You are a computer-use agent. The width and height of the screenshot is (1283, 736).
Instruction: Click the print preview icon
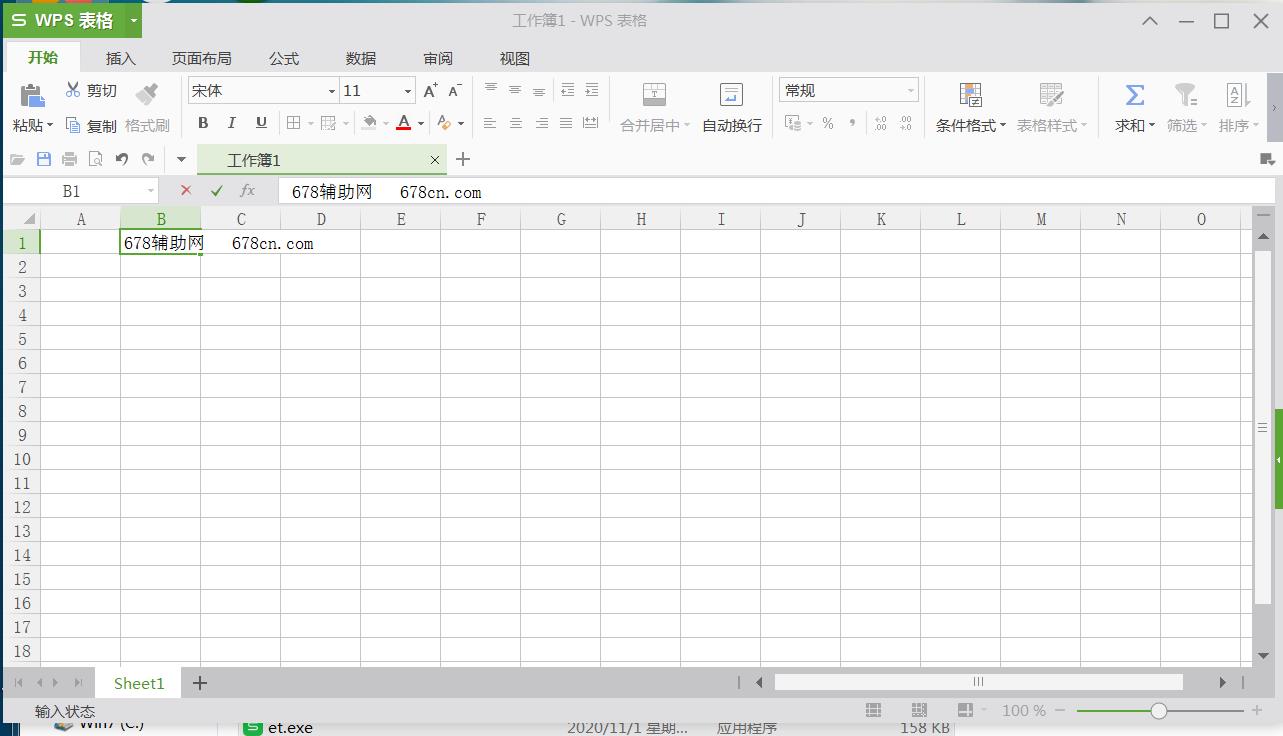tap(96, 159)
